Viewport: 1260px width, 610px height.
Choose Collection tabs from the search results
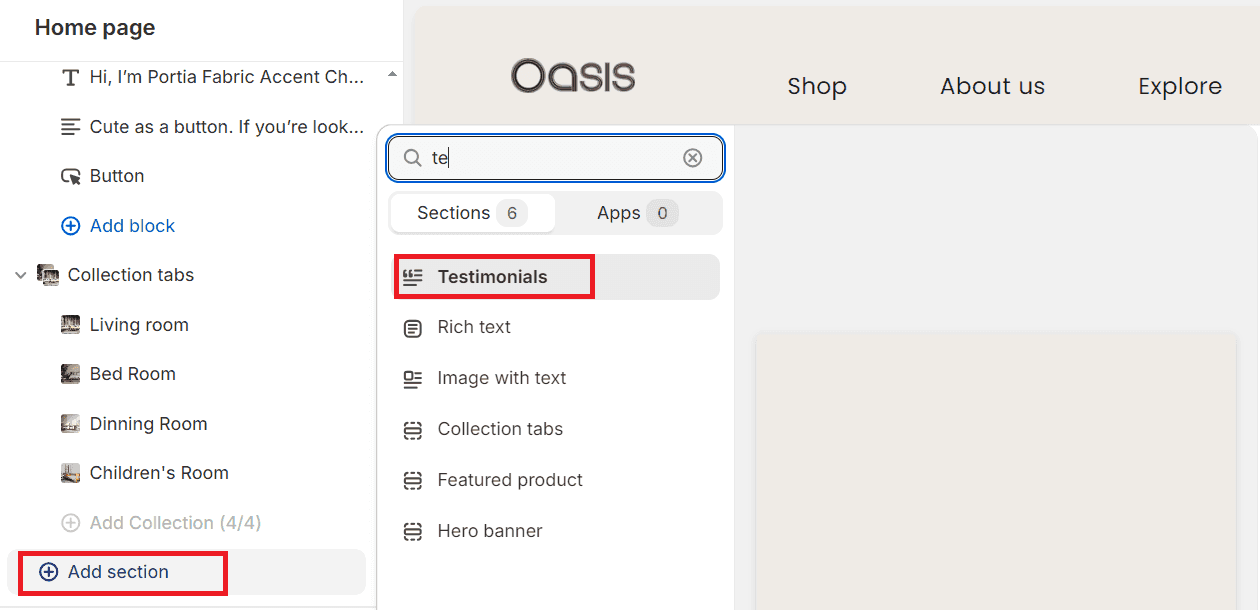(500, 429)
